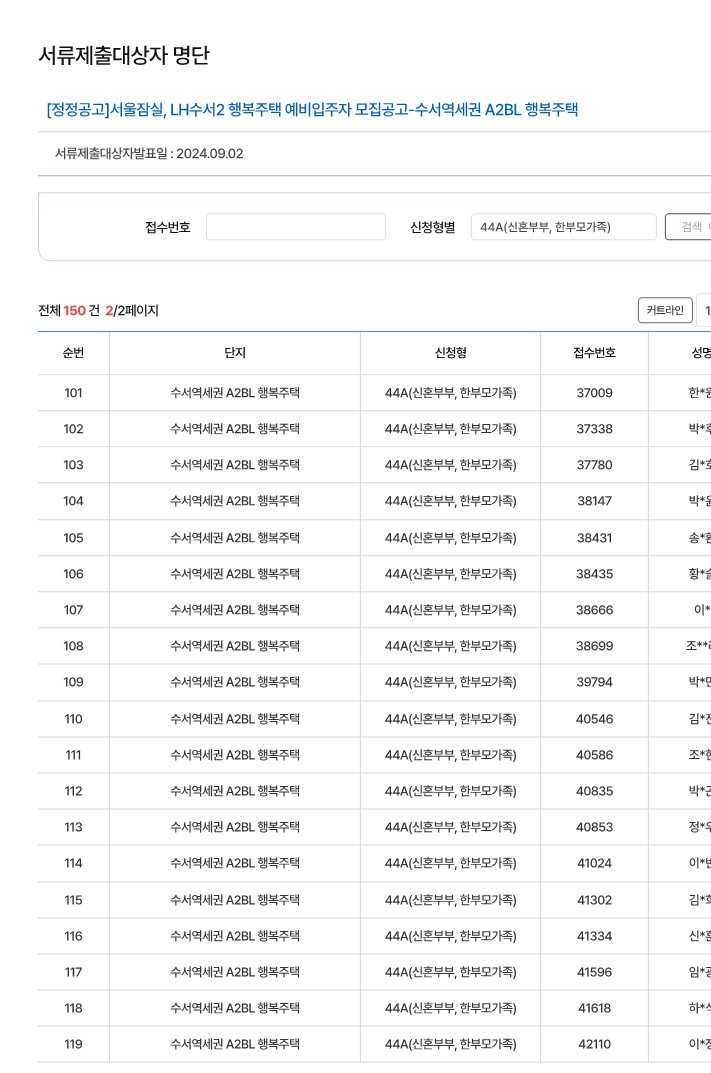Select receipt number 37009

[594, 393]
